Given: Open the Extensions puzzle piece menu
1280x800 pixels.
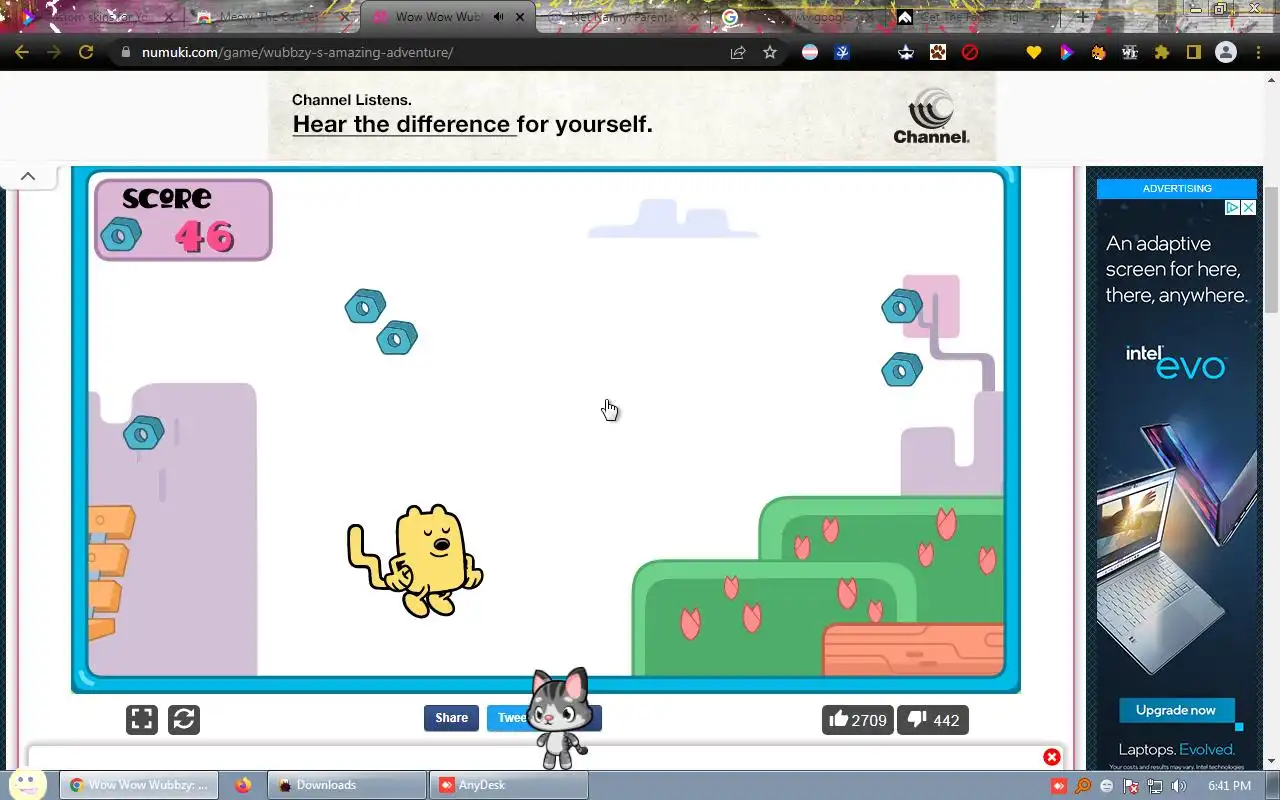Looking at the screenshot, I should tap(1162, 52).
